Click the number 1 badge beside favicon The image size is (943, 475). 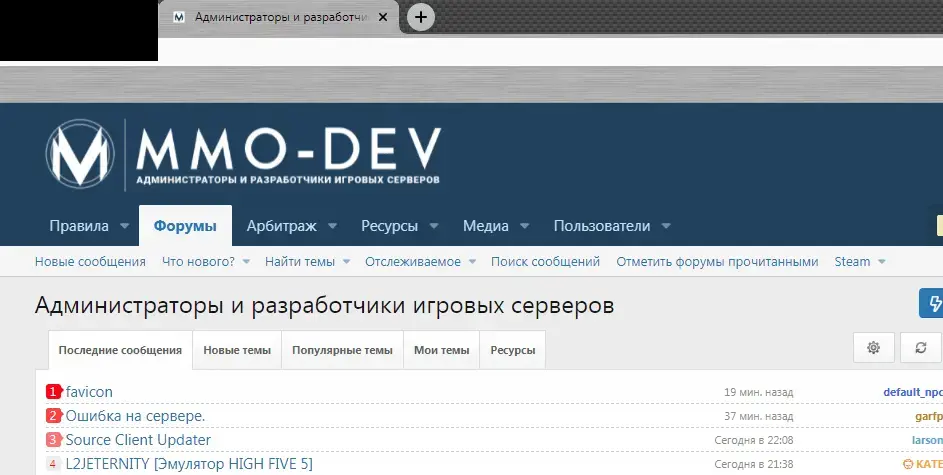pyautogui.click(x=54, y=392)
